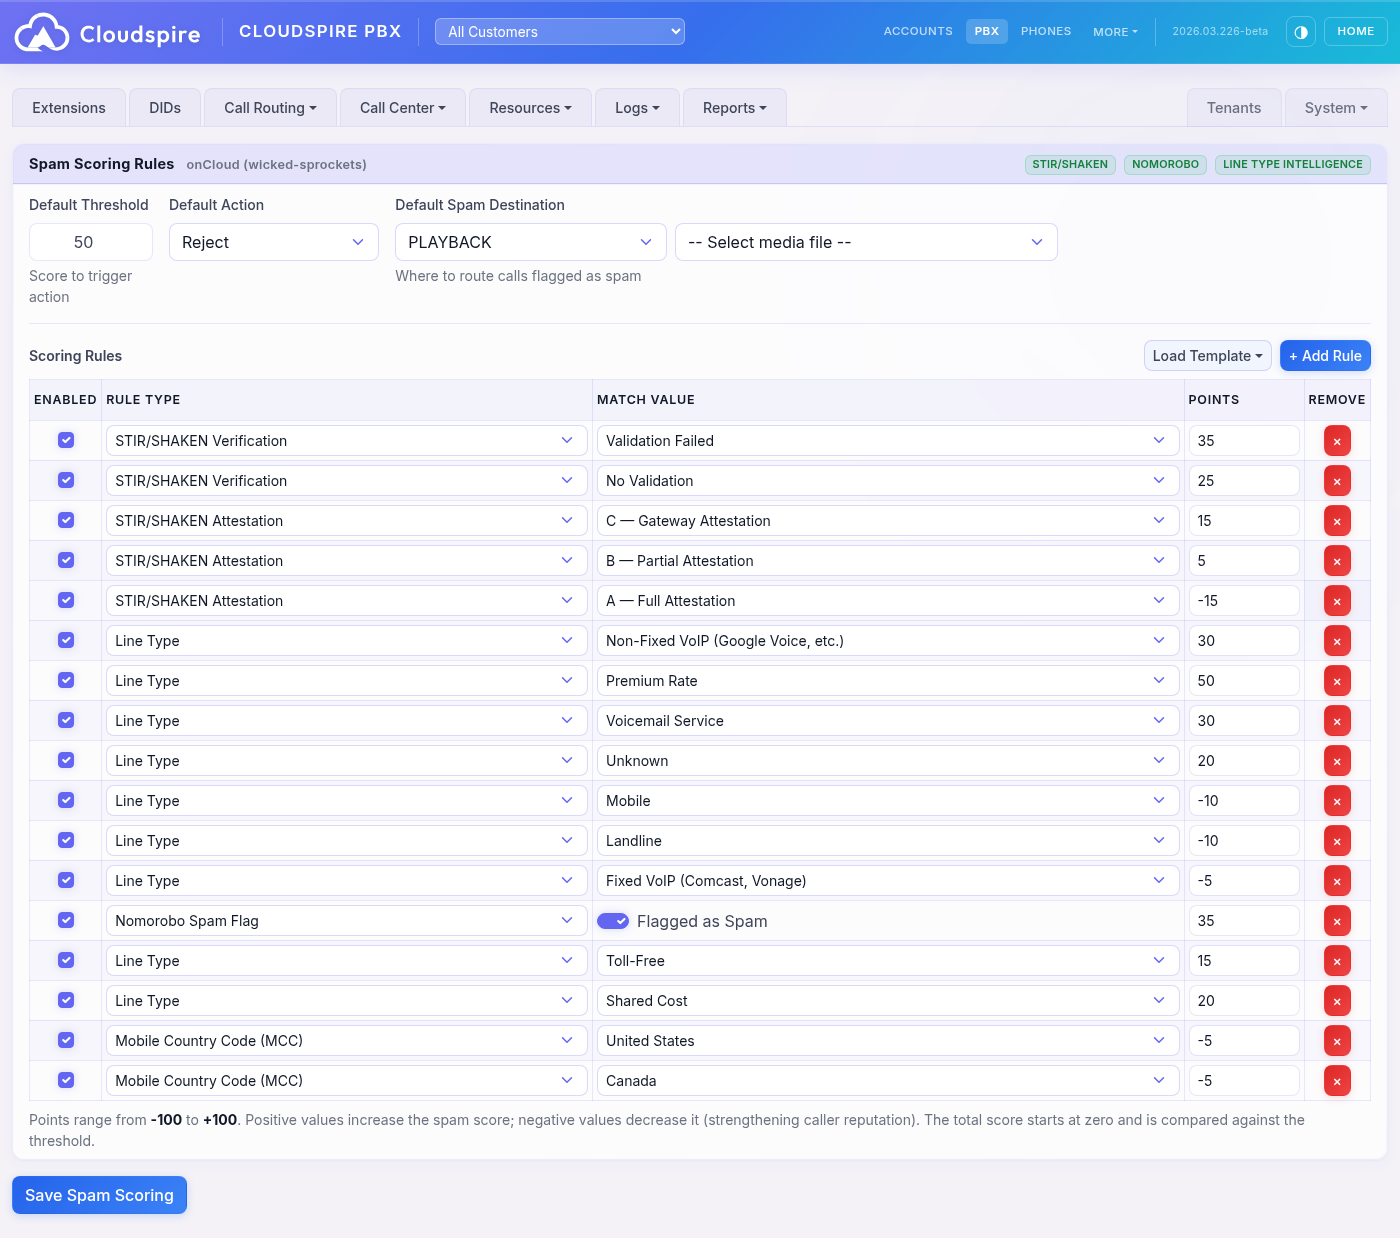Open the Default Action dropdown showing Reject
This screenshot has height=1238, width=1400.
coord(273,241)
